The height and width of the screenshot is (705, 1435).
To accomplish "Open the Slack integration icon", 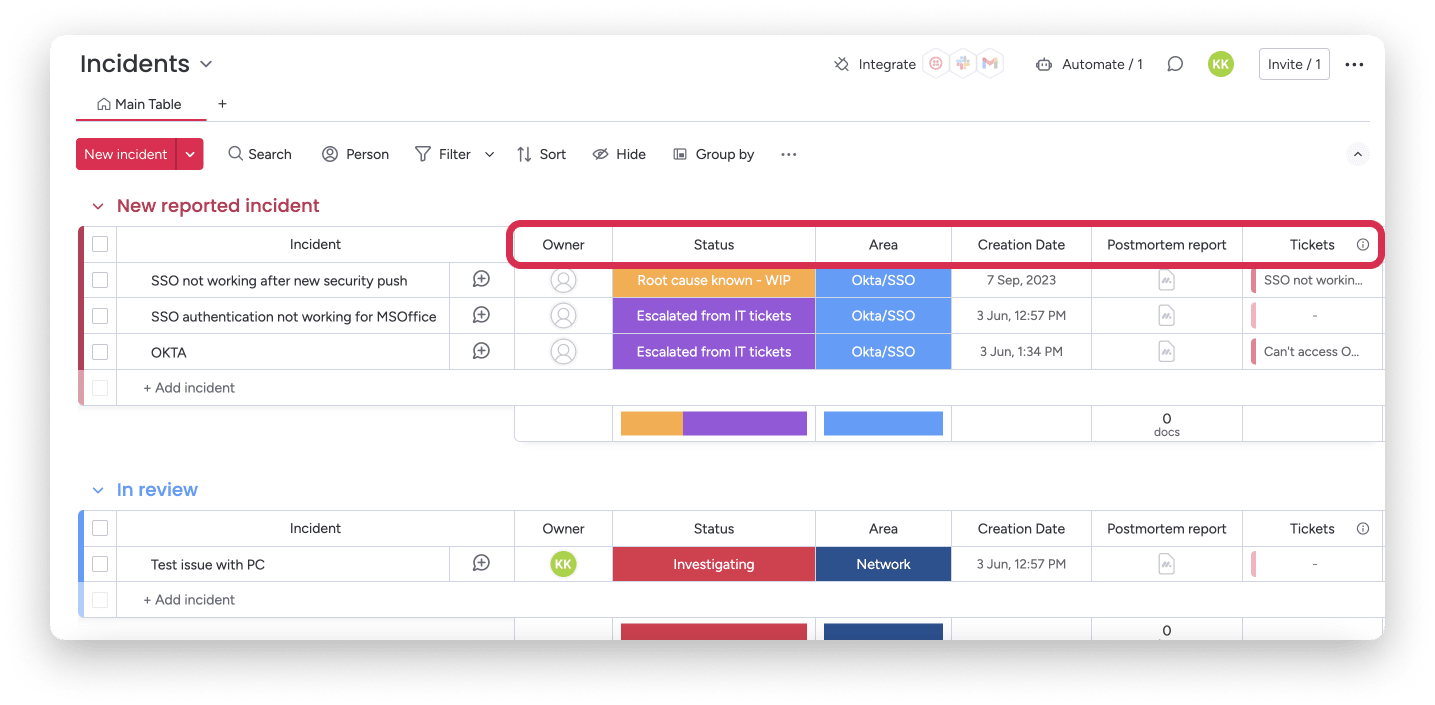I will coord(963,64).
